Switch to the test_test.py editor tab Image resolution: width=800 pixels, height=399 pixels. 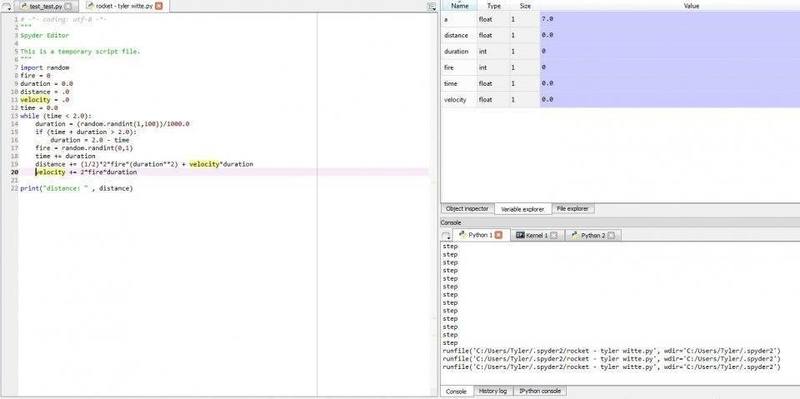click(x=45, y=6)
